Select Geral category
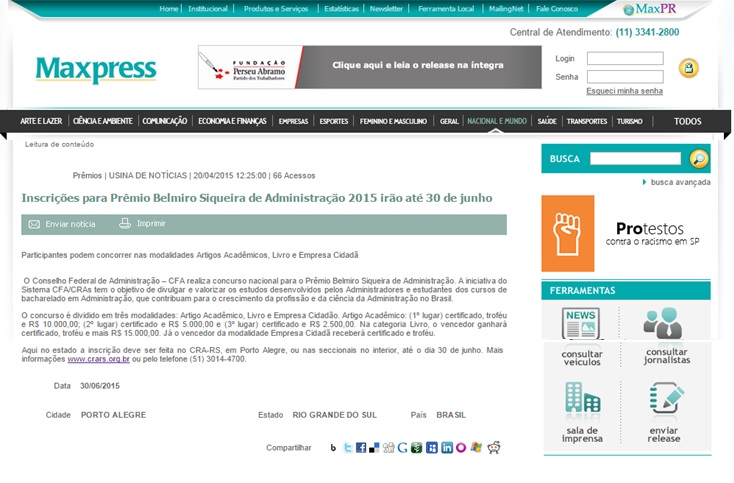Viewport: 734px width, 483px height. tap(449, 121)
